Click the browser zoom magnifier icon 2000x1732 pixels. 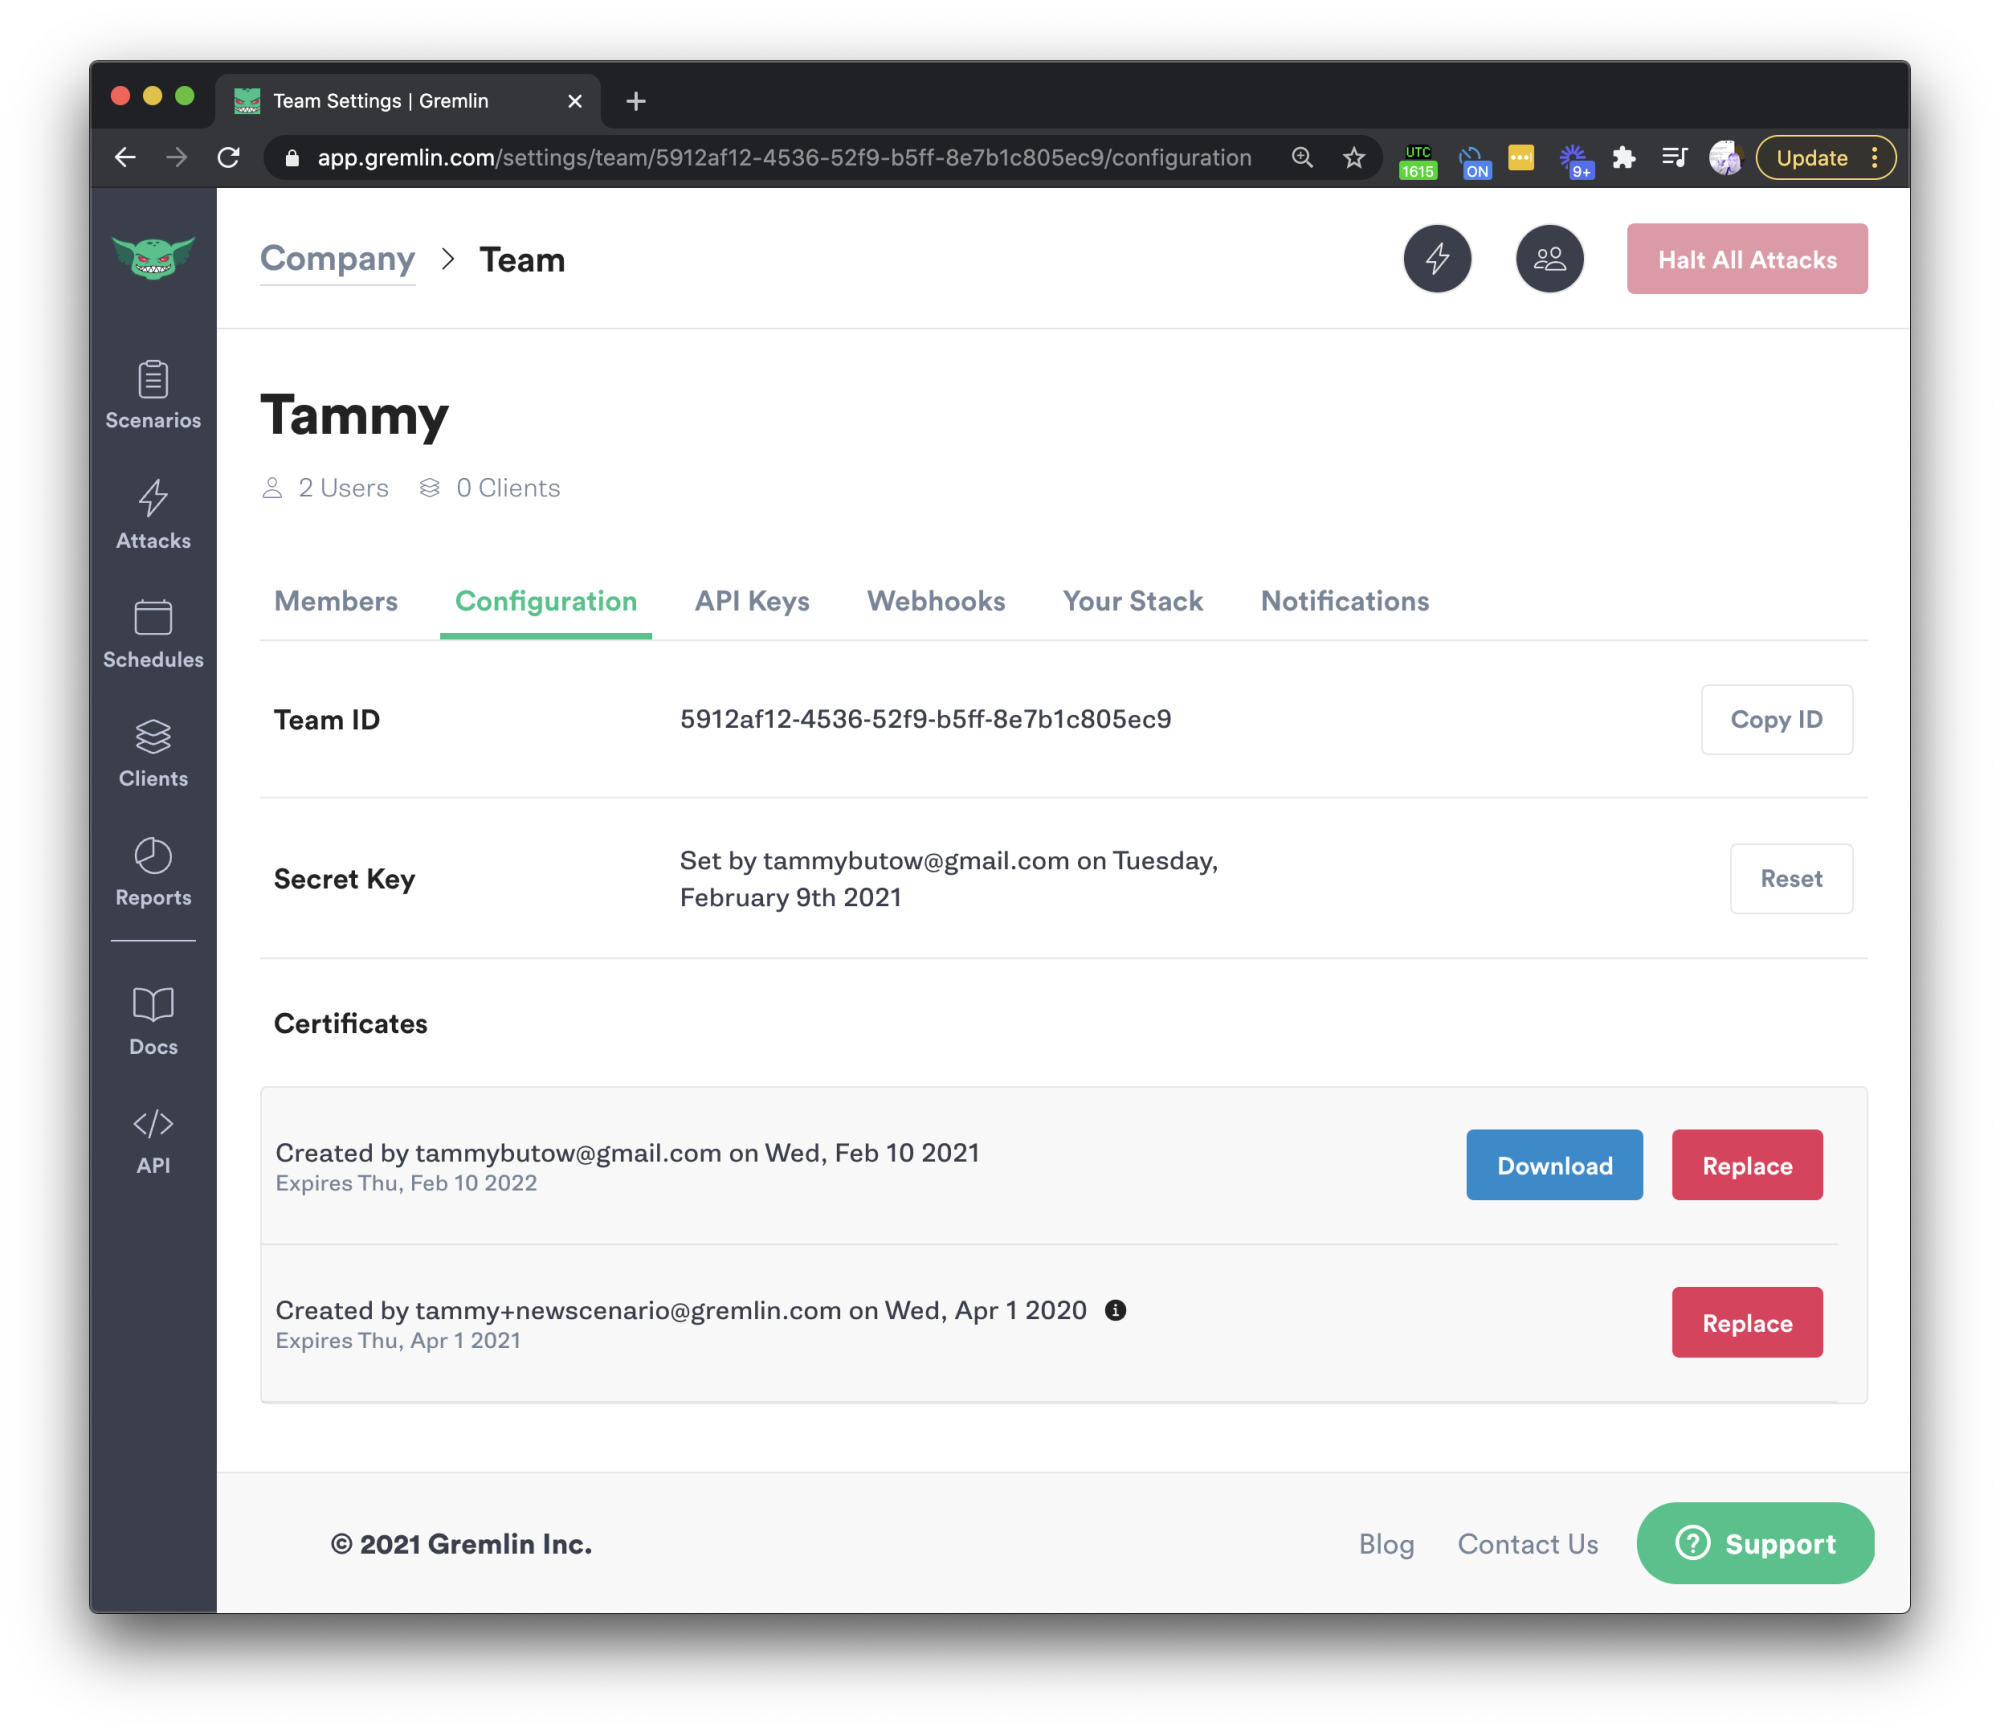click(1302, 158)
